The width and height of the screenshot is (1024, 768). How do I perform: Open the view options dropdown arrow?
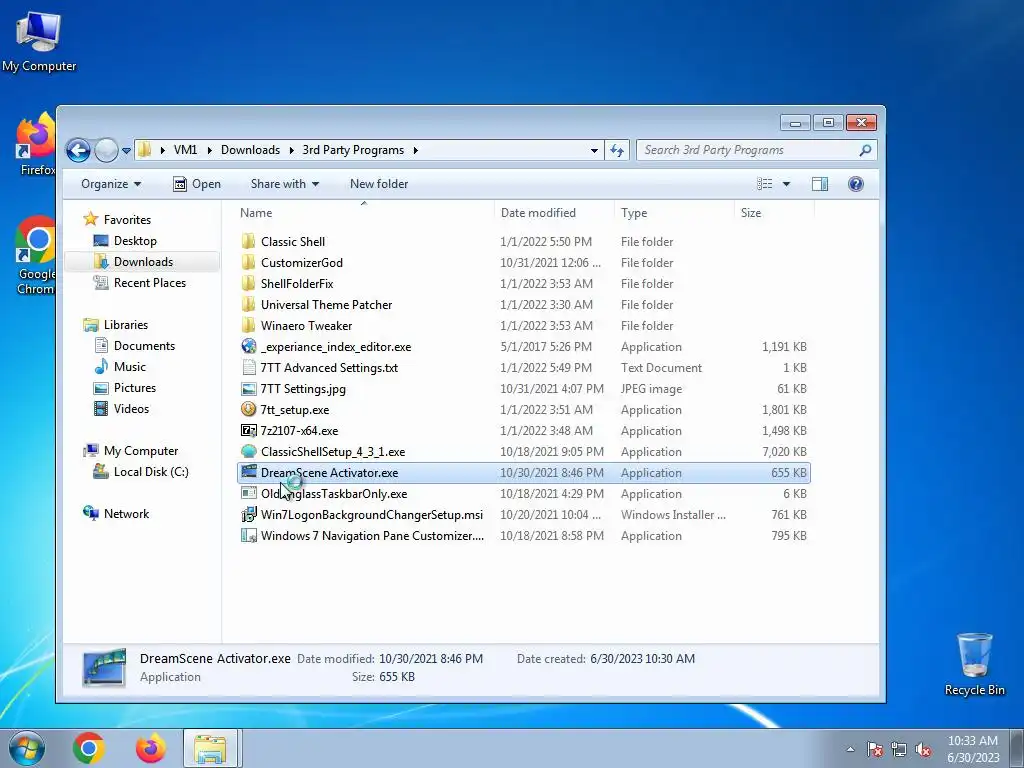tap(786, 184)
